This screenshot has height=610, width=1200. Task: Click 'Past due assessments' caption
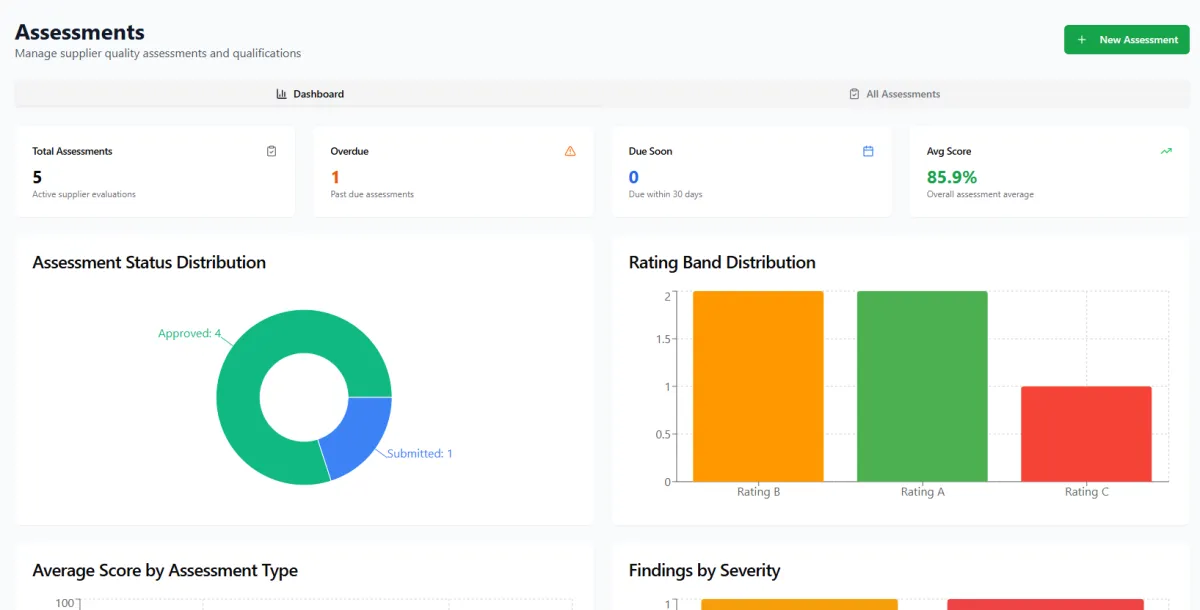coord(372,194)
